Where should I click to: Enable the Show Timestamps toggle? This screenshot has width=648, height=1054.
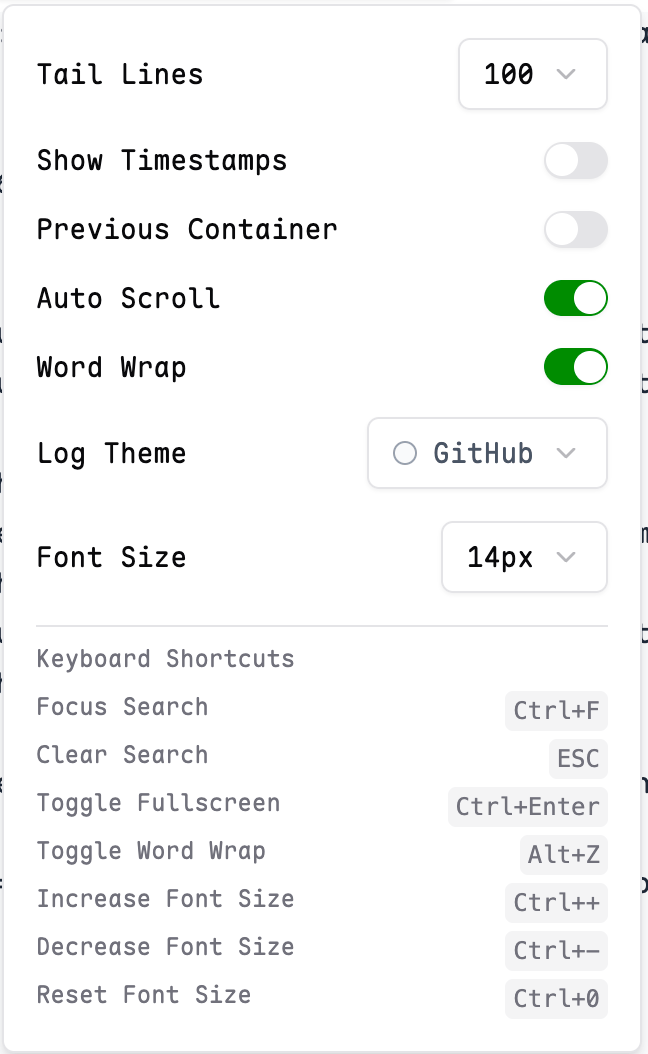[x=576, y=160]
